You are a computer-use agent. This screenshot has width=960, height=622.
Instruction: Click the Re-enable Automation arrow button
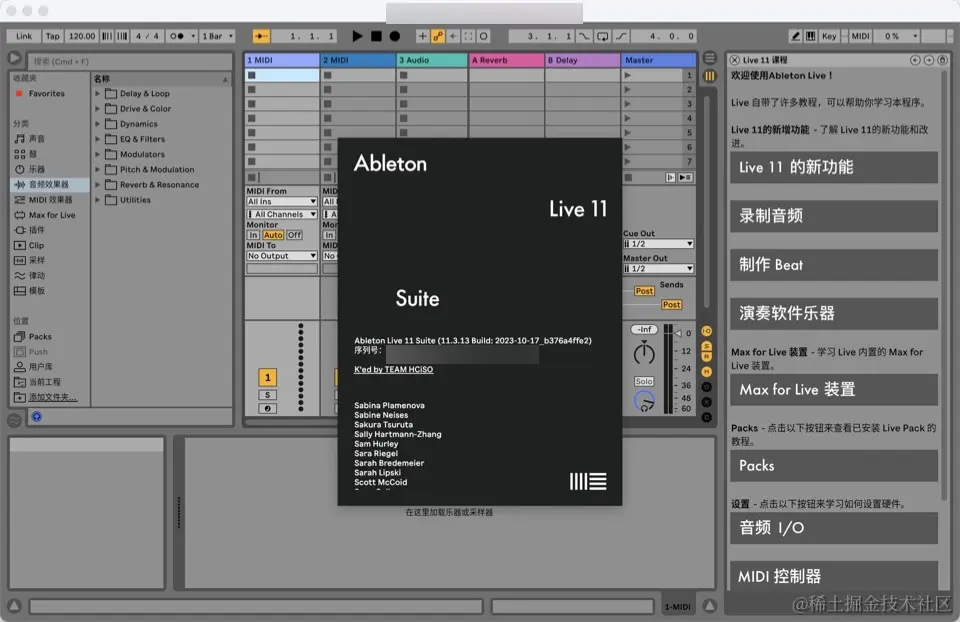[x=453, y=36]
